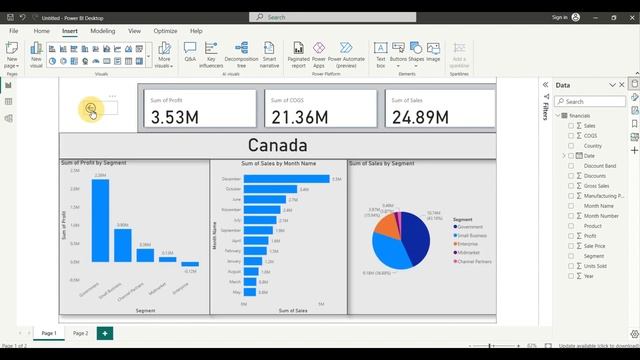The image size is (640, 360).
Task: Tick the Gross Sales field checkbox
Action: coord(571,186)
